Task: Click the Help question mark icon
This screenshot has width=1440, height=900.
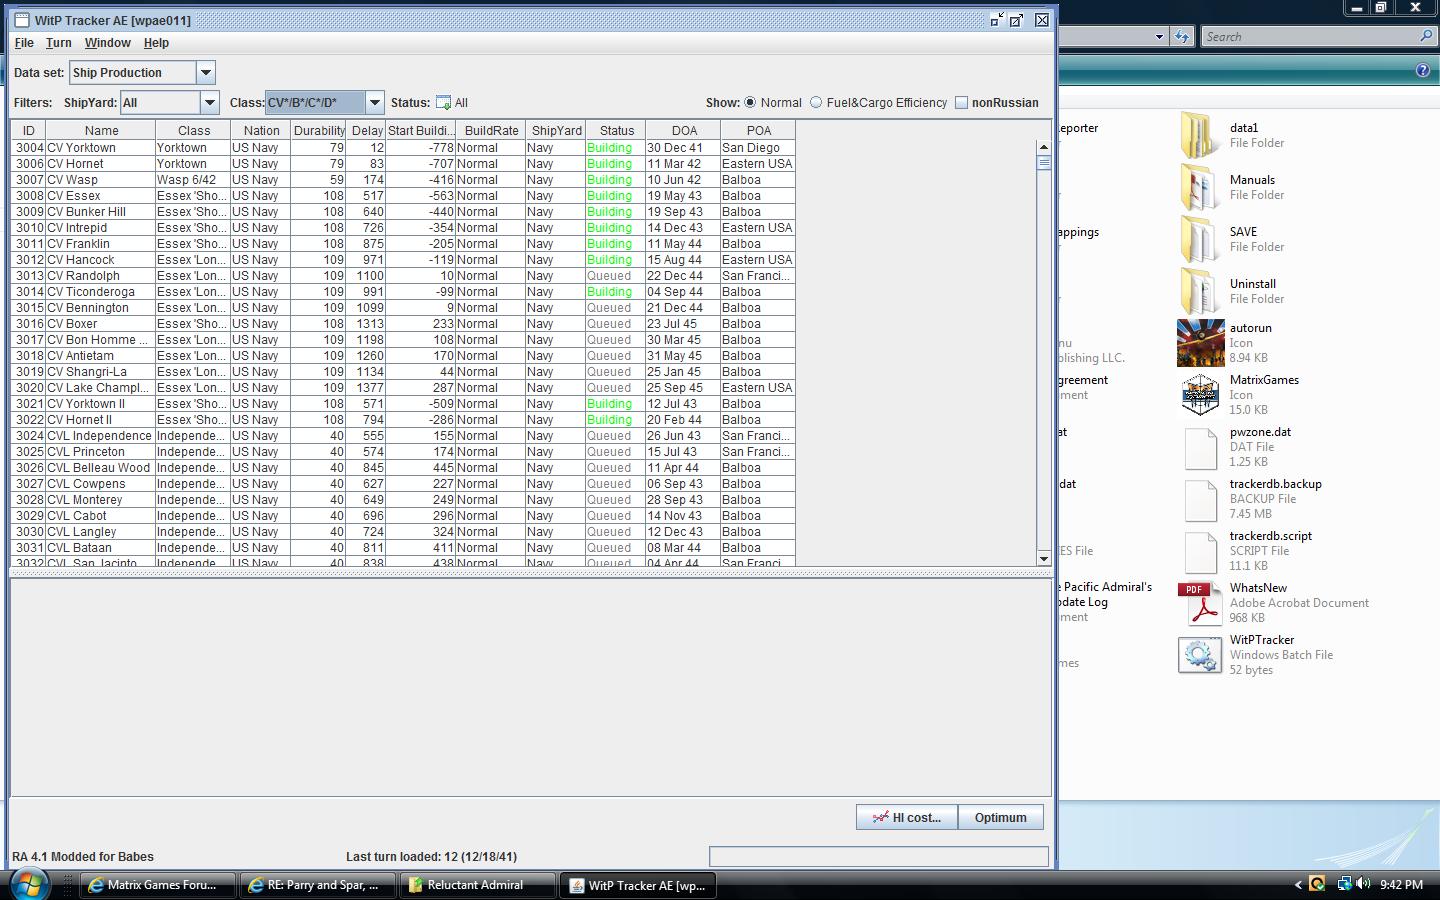Action: 1421,69
